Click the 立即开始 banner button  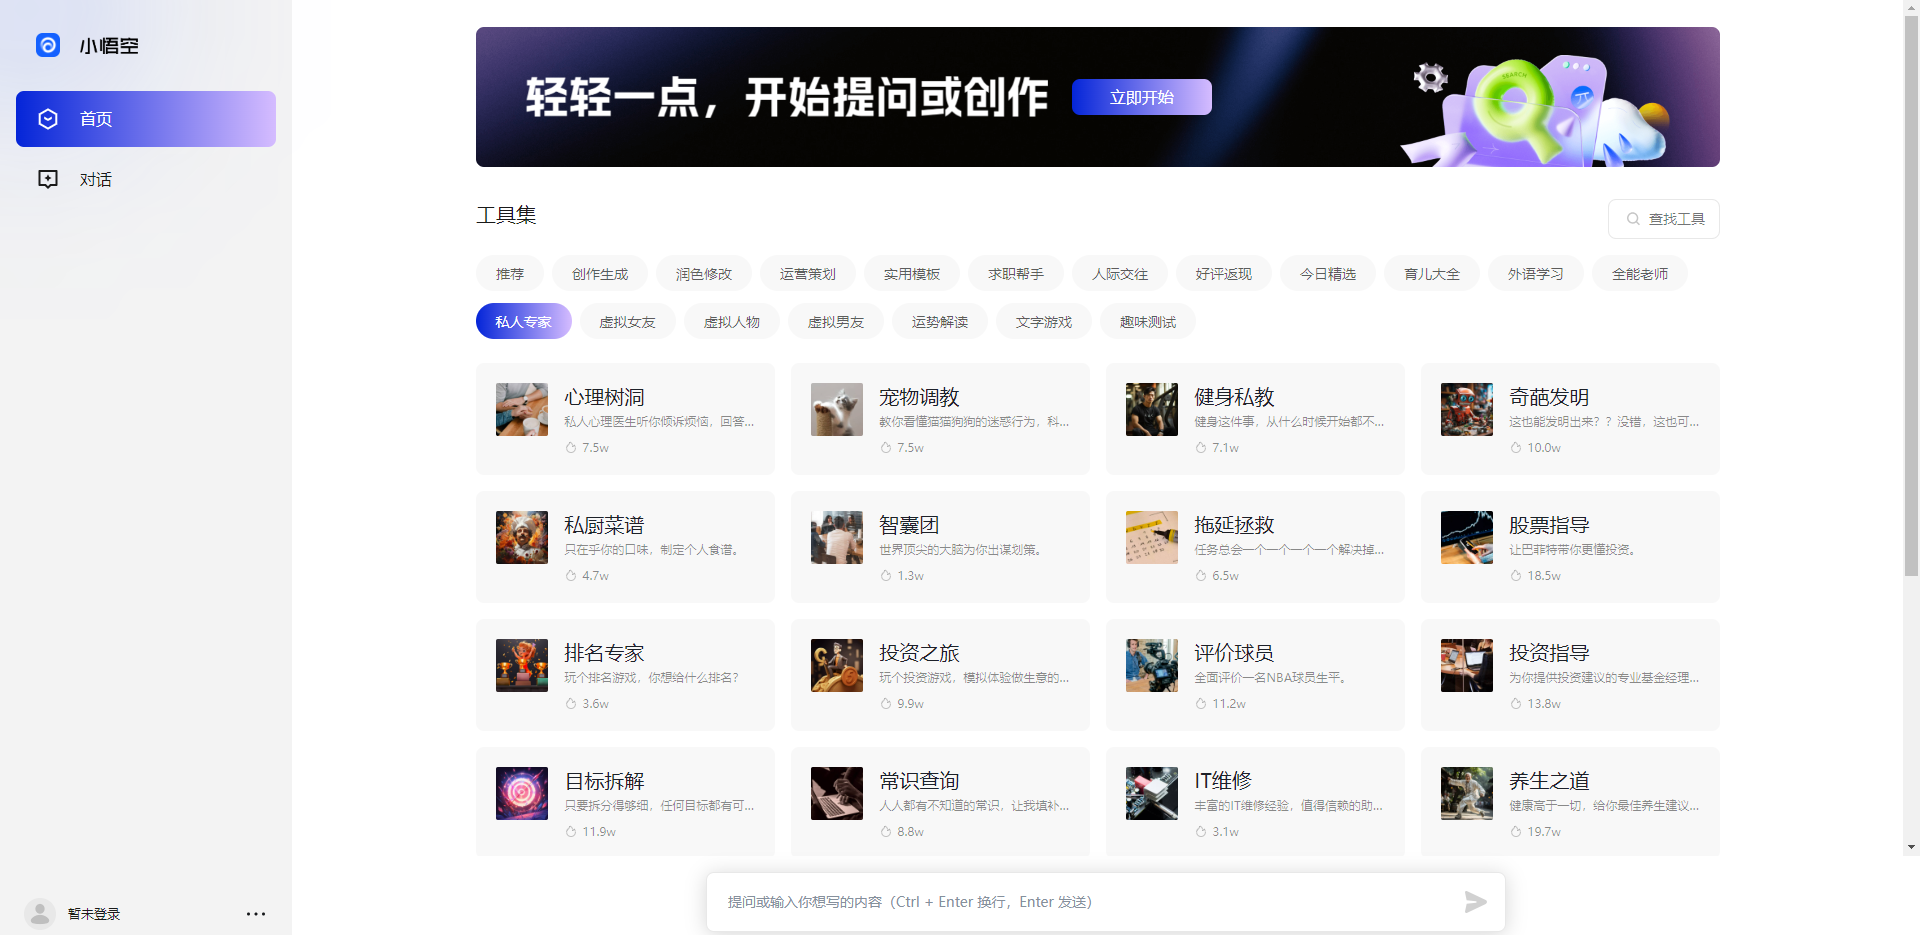[1140, 96]
